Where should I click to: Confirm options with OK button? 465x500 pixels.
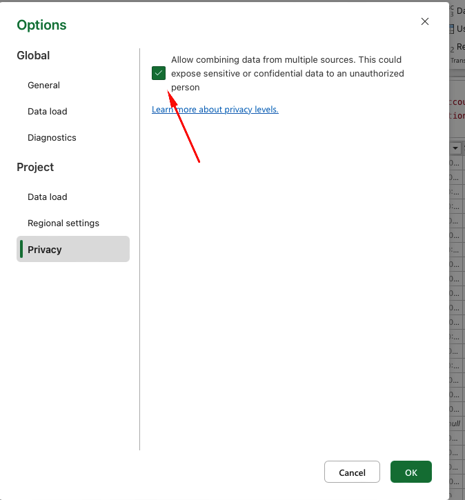click(411, 472)
